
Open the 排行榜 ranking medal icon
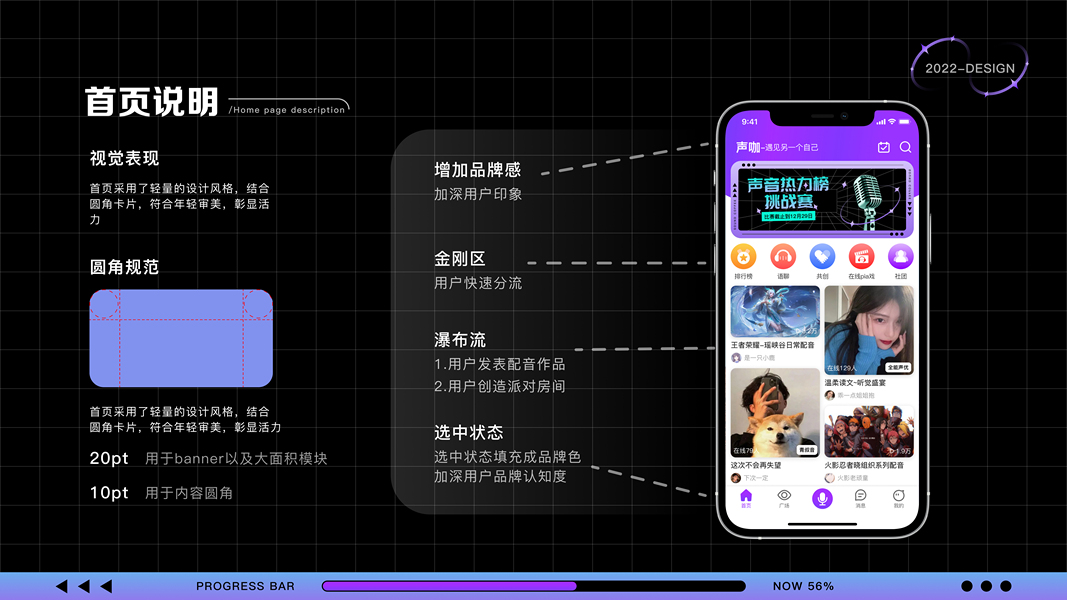pos(743,257)
